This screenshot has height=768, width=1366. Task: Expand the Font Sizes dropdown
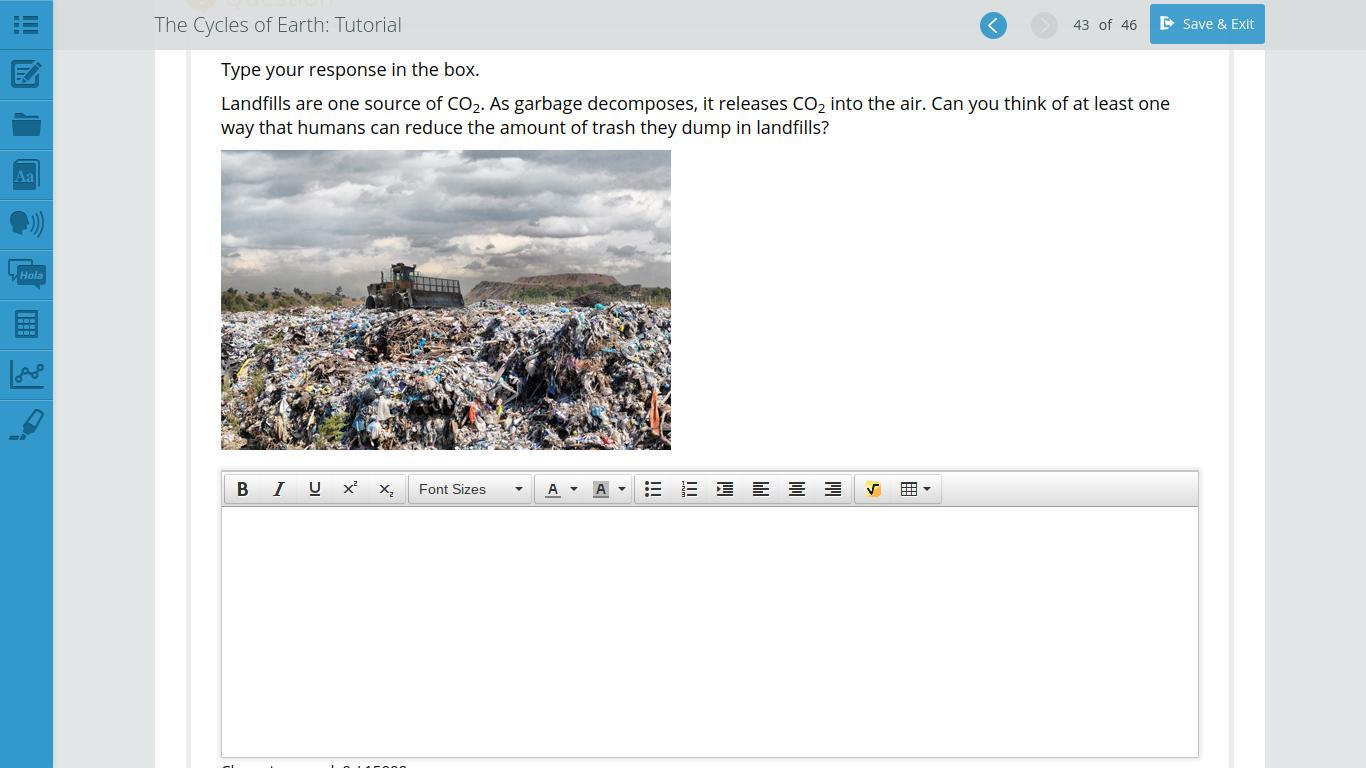(469, 489)
